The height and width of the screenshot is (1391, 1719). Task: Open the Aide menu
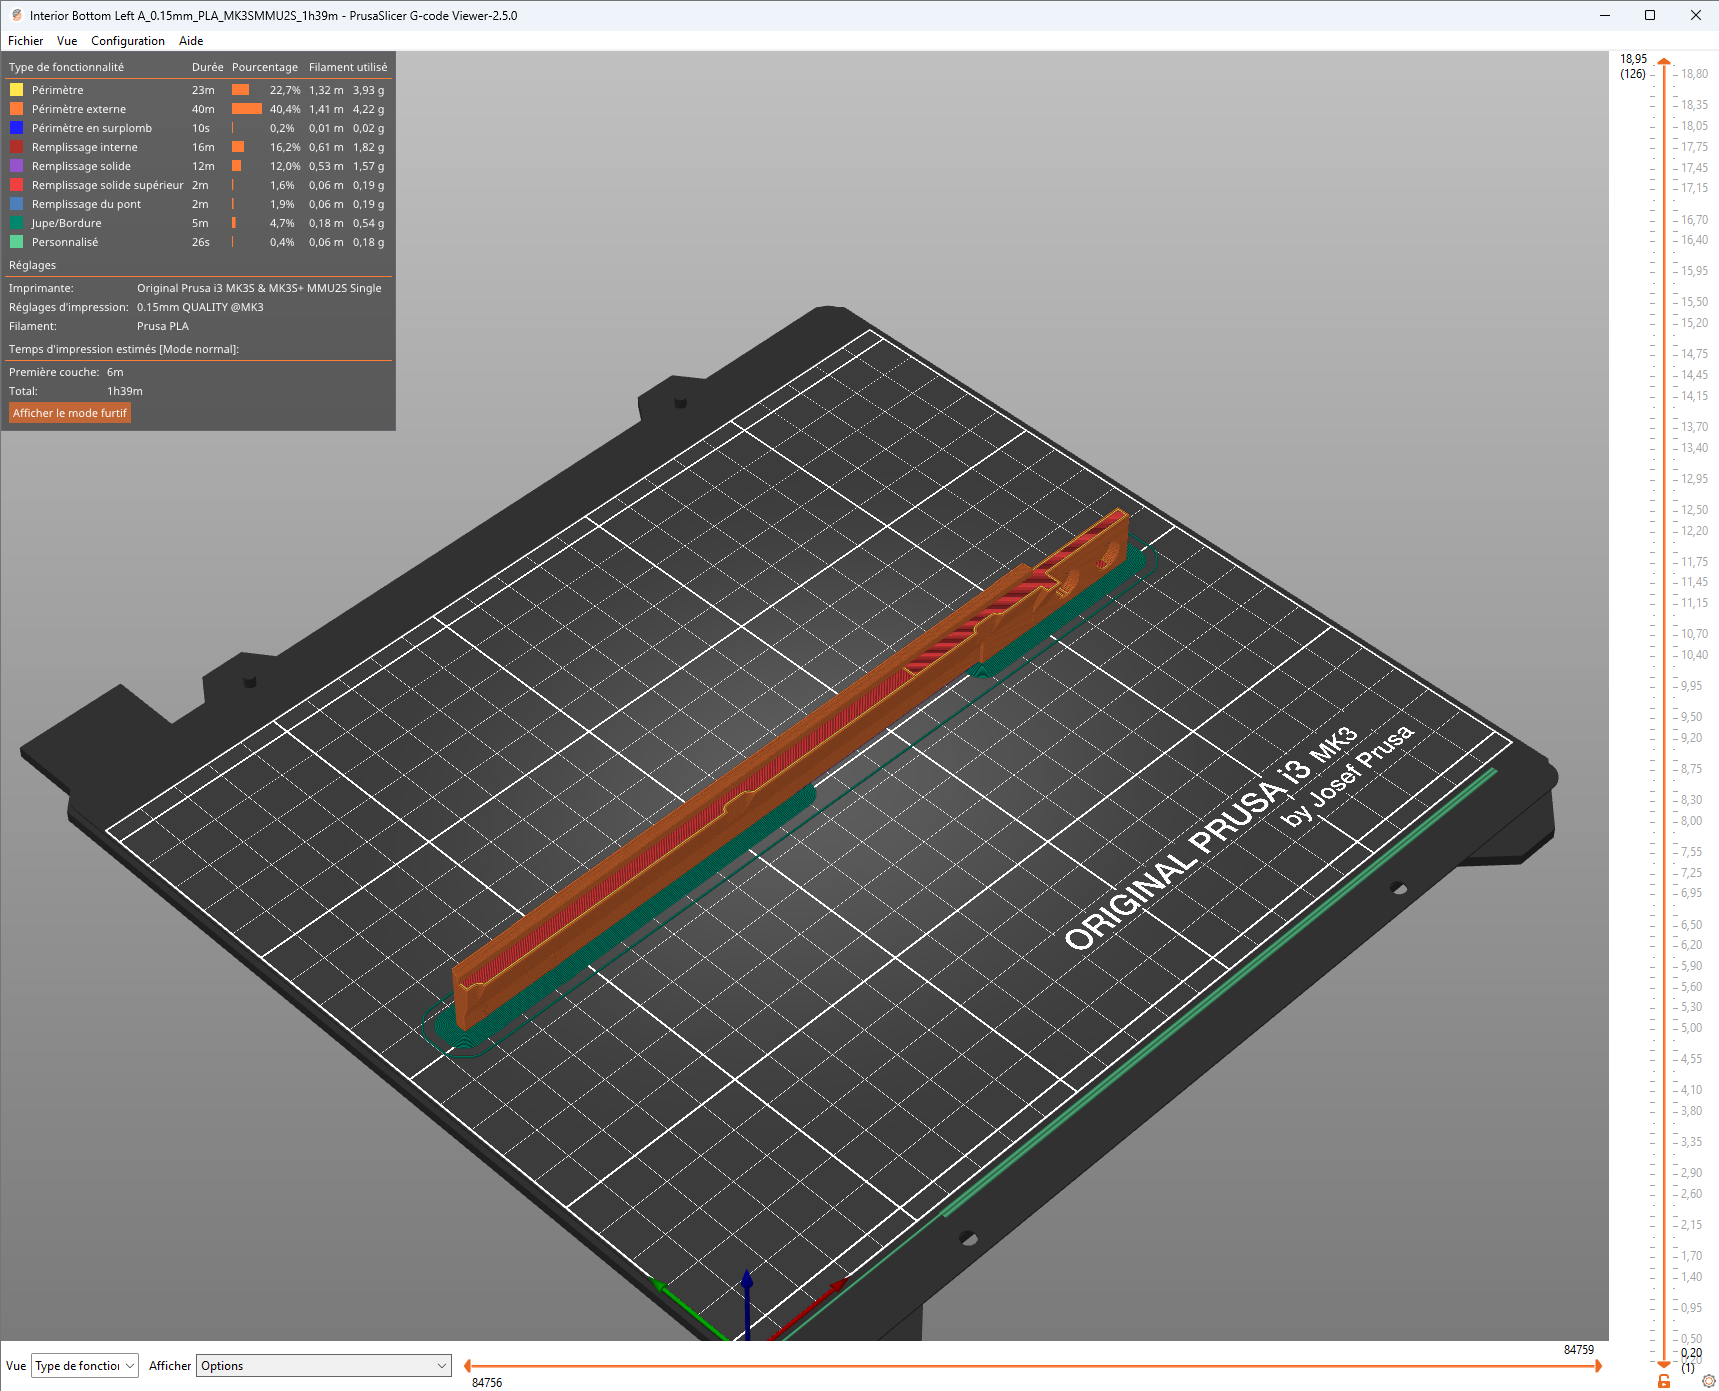tap(191, 41)
